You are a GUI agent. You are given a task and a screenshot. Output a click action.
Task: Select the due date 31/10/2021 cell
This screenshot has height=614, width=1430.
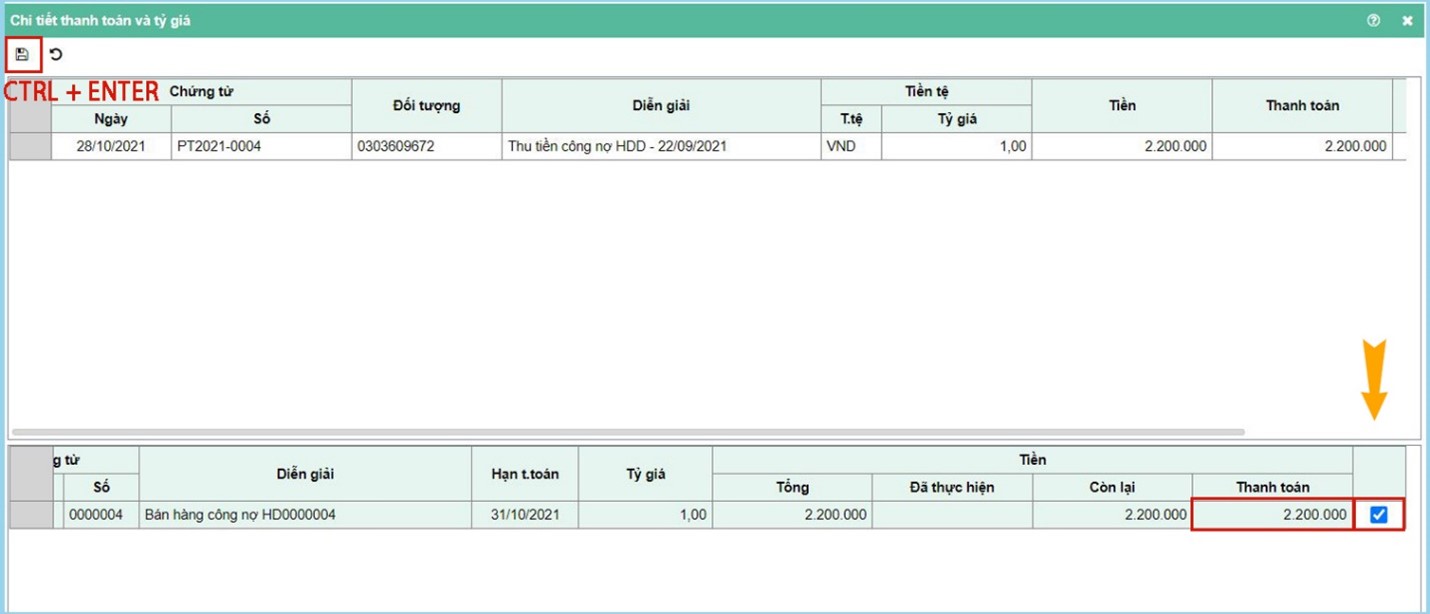click(x=525, y=515)
